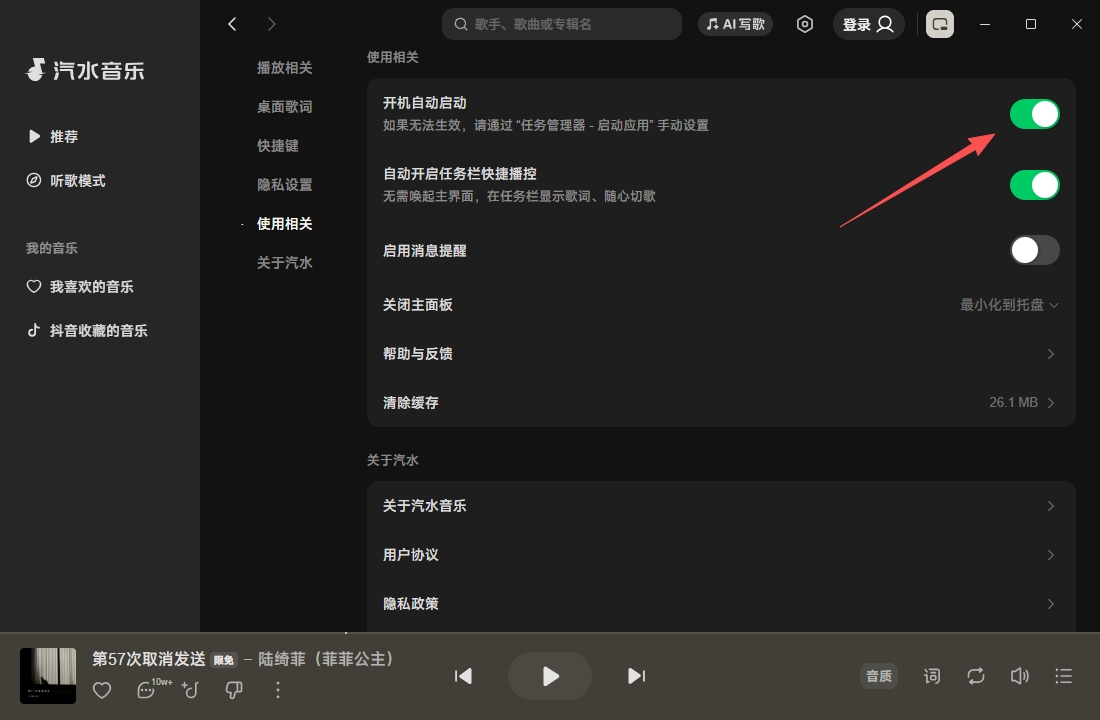Screen dimensions: 1100x720
Task: Skip to previous track
Action: (x=463, y=676)
